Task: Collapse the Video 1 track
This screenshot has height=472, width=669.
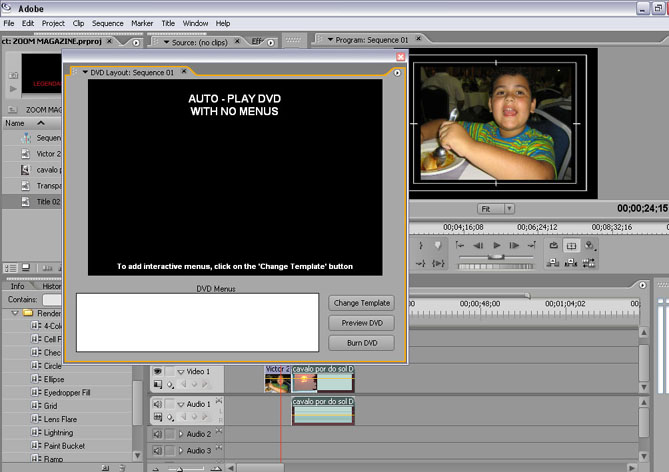Action: pos(181,372)
